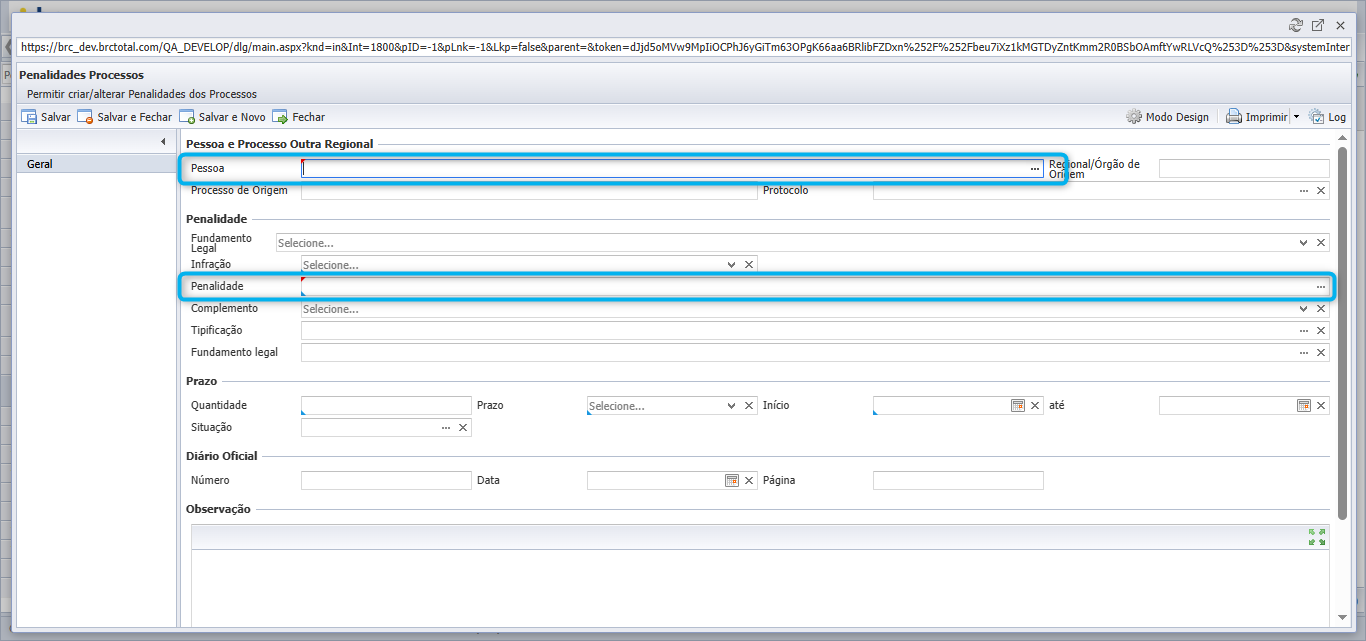Open the Situação lookup ellipsis

(x=446, y=428)
